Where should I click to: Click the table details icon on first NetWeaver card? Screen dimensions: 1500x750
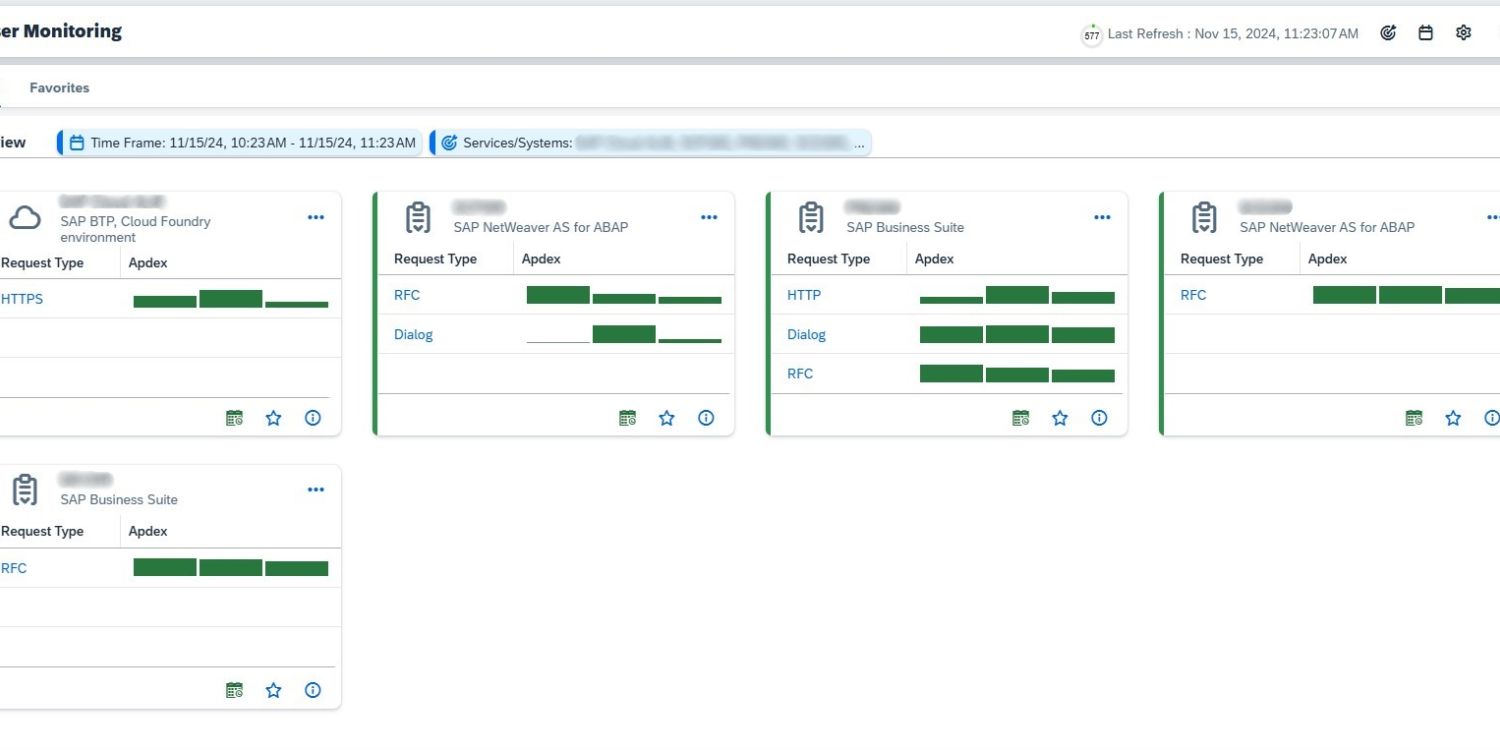click(627, 418)
